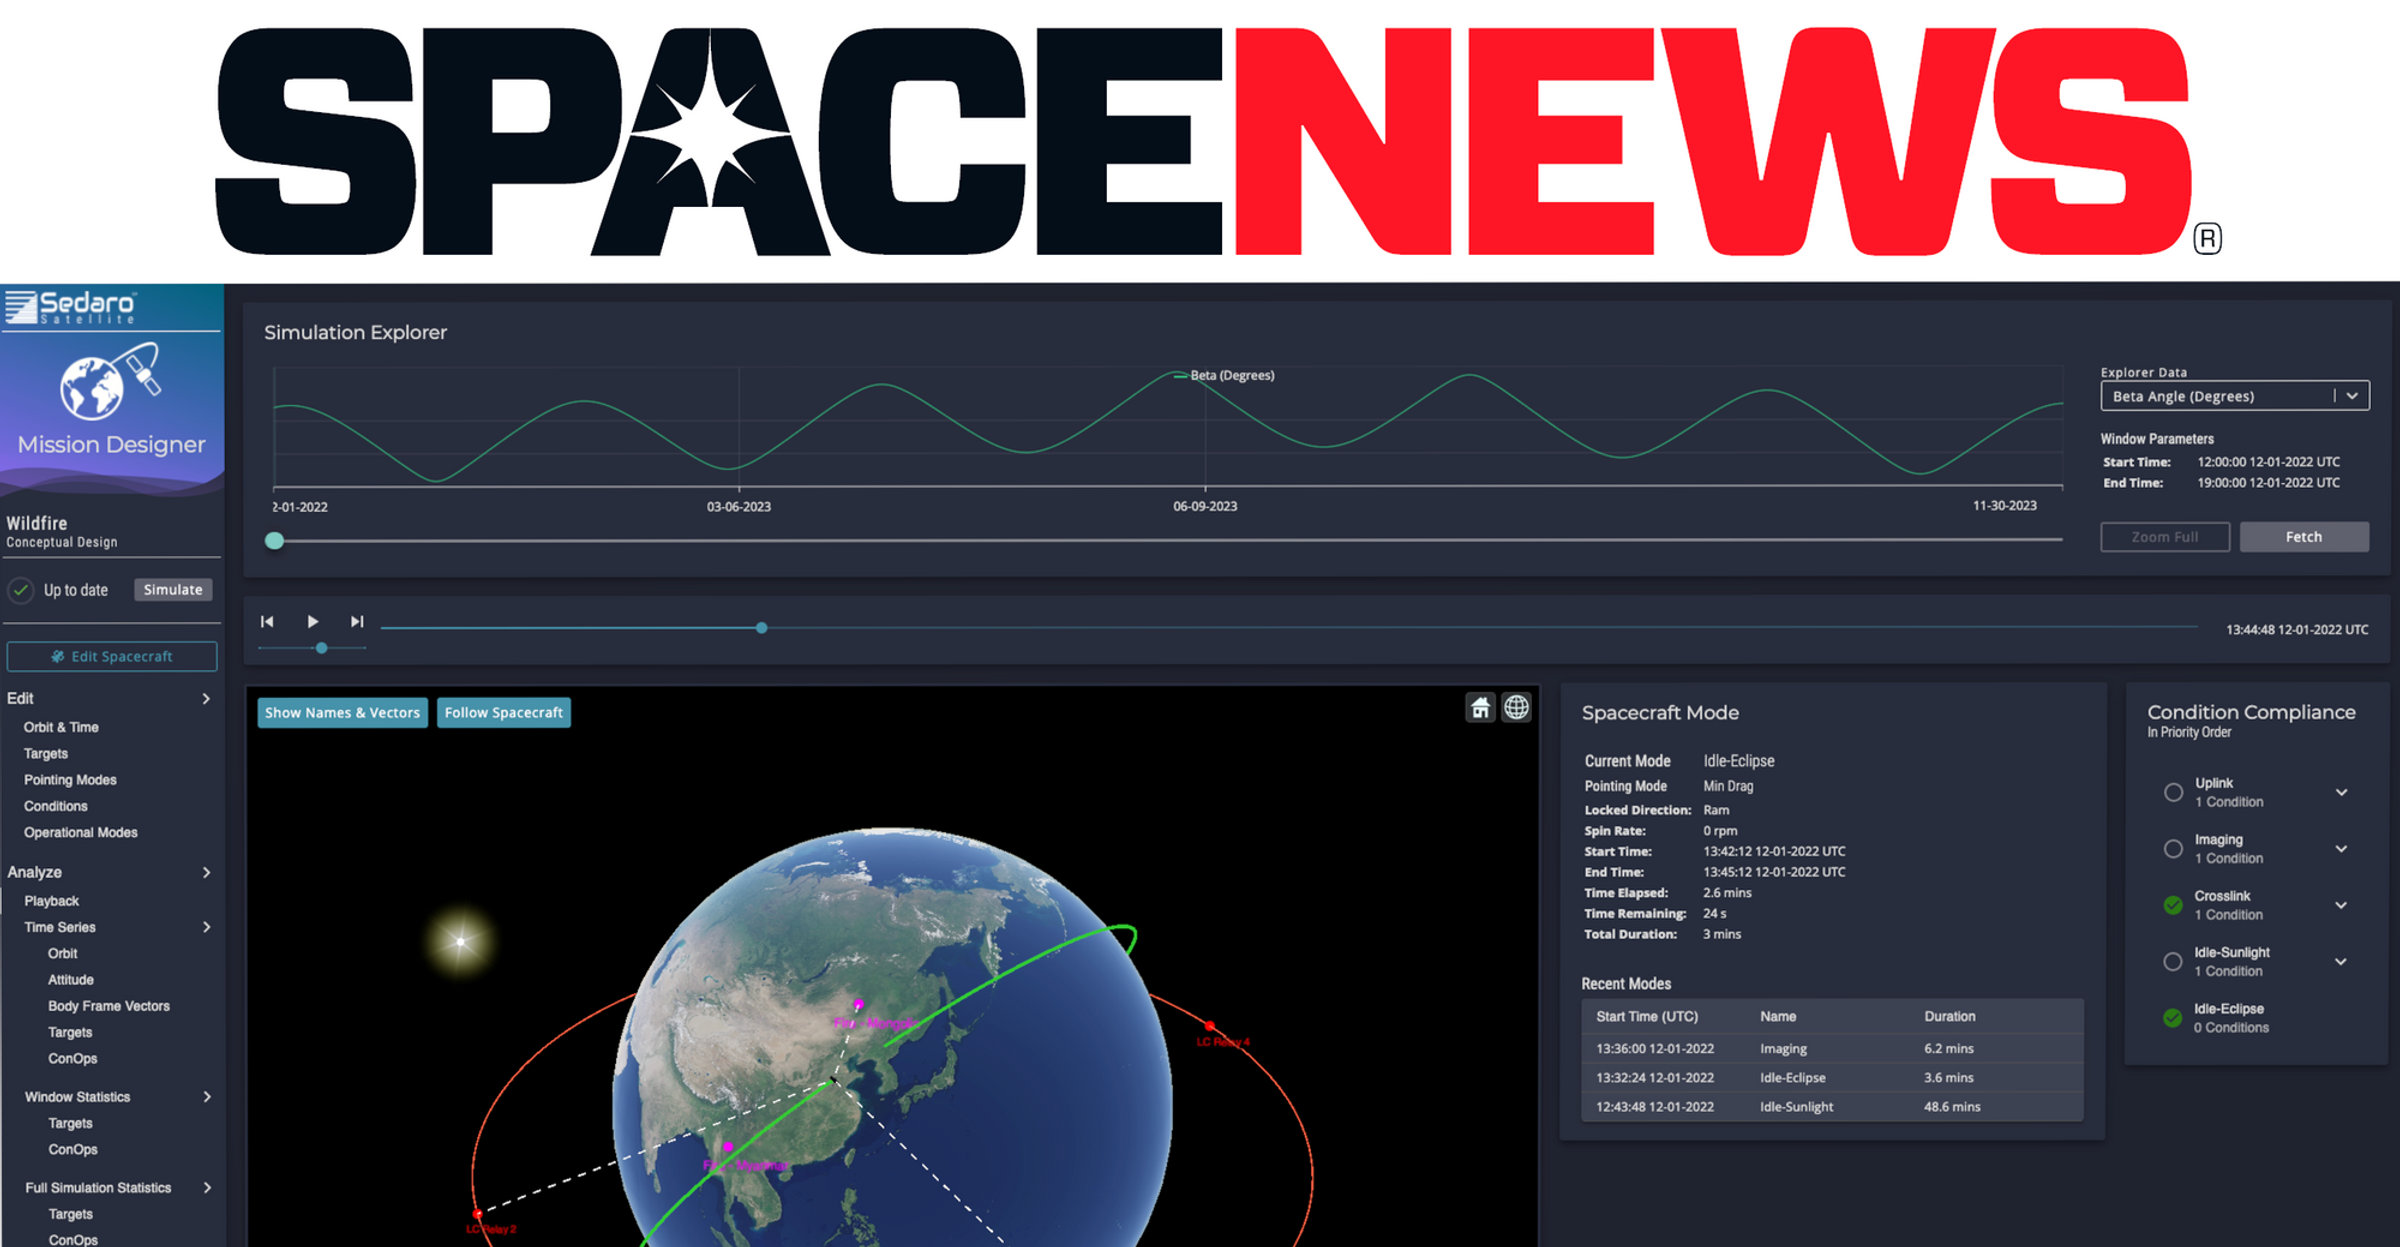Open Time Series Attitude
Image resolution: width=2400 pixels, height=1247 pixels.
pos(71,980)
